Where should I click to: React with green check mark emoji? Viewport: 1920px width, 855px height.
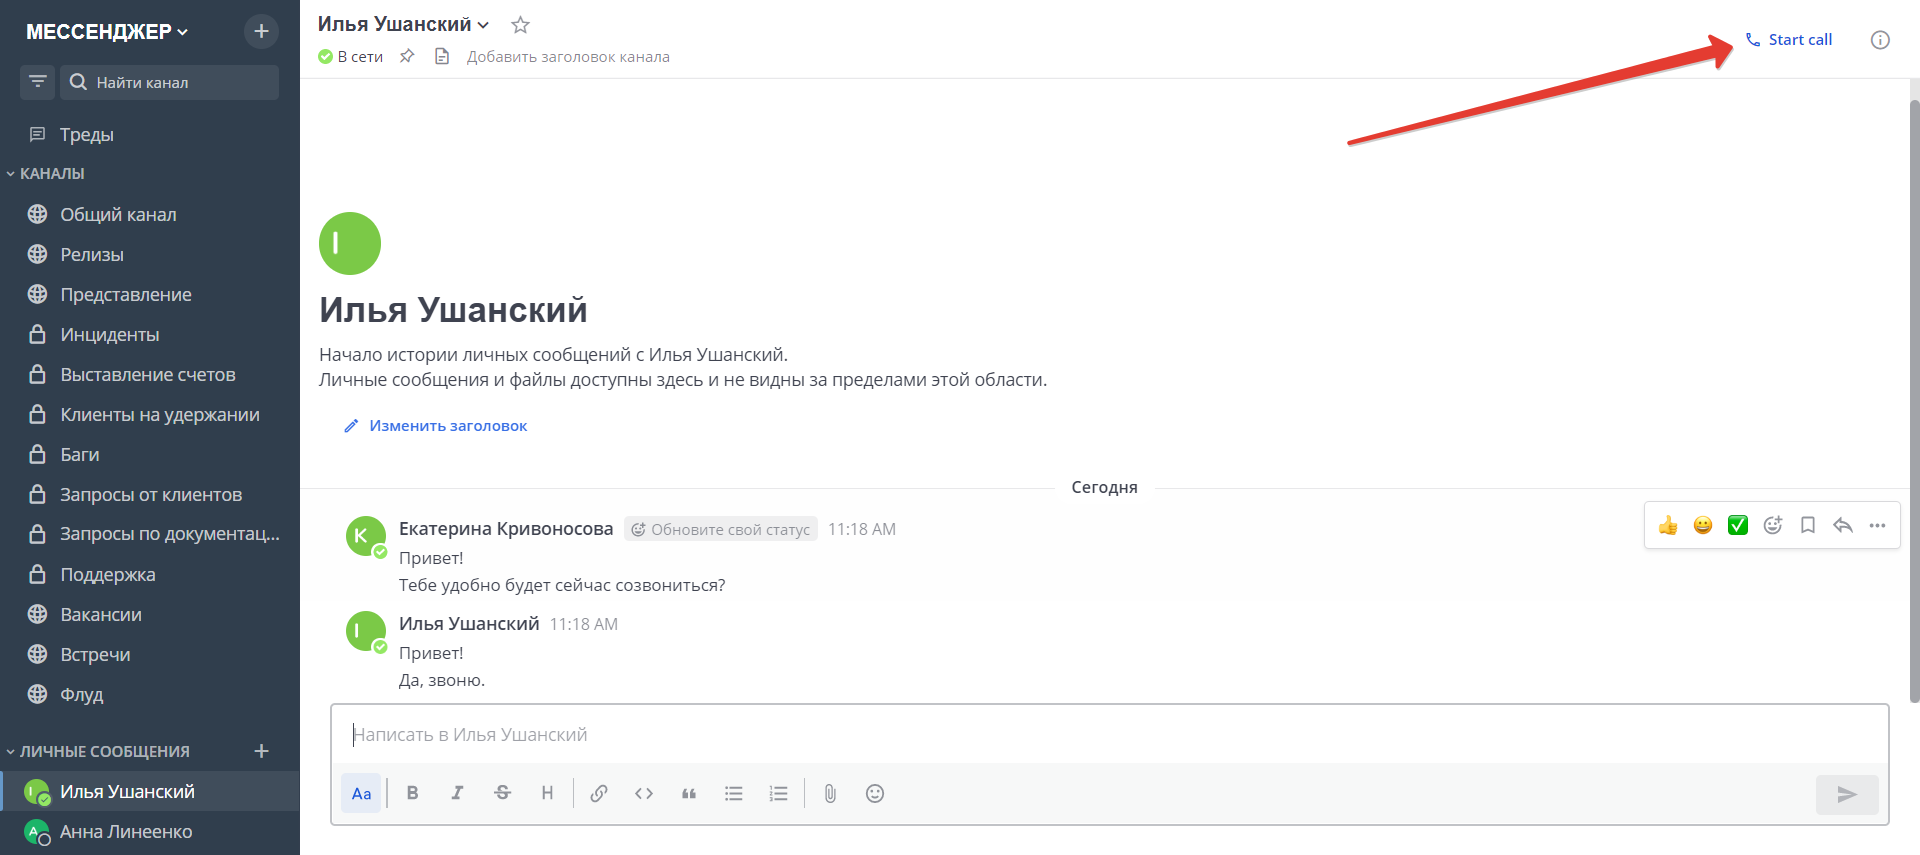1738,526
